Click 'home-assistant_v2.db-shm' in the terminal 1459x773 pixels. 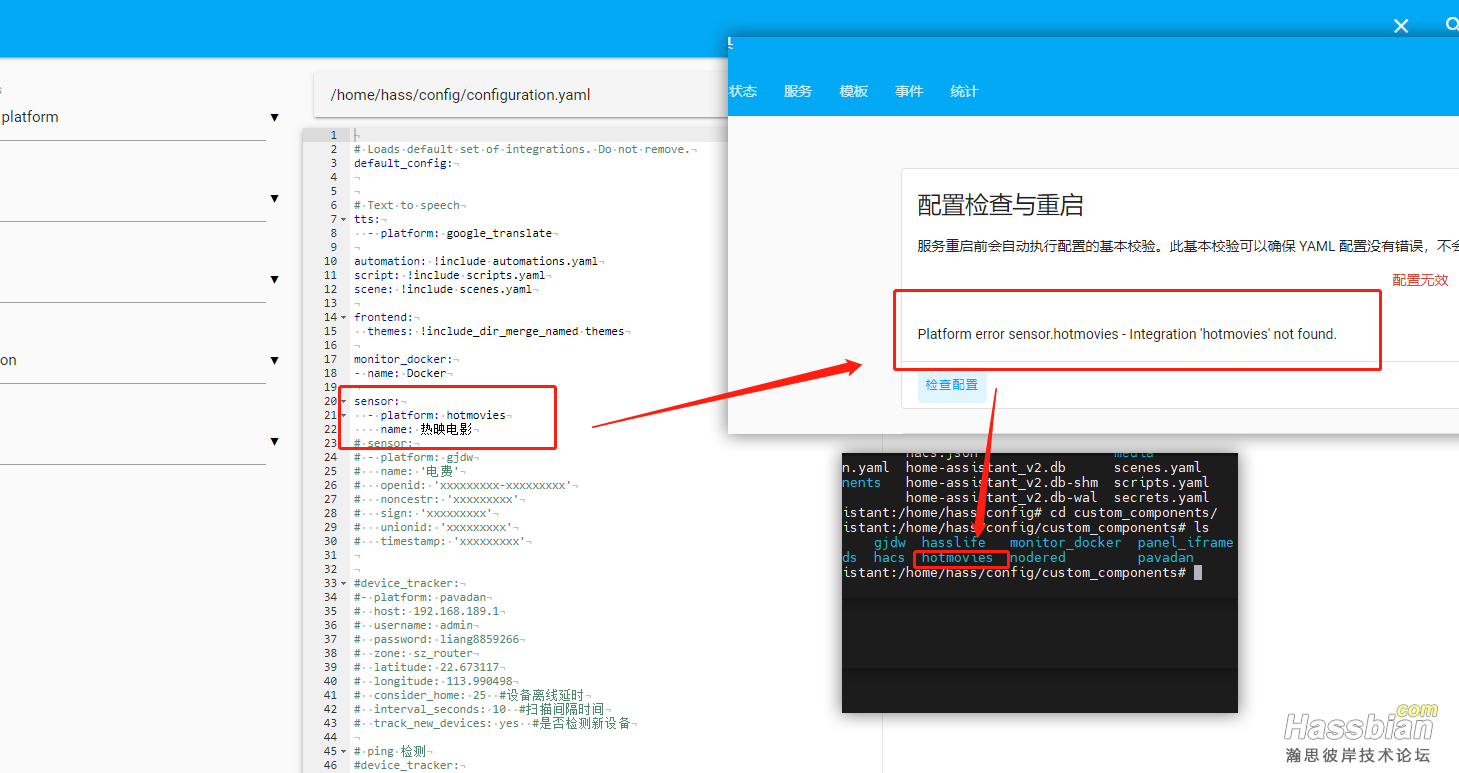pos(1002,482)
